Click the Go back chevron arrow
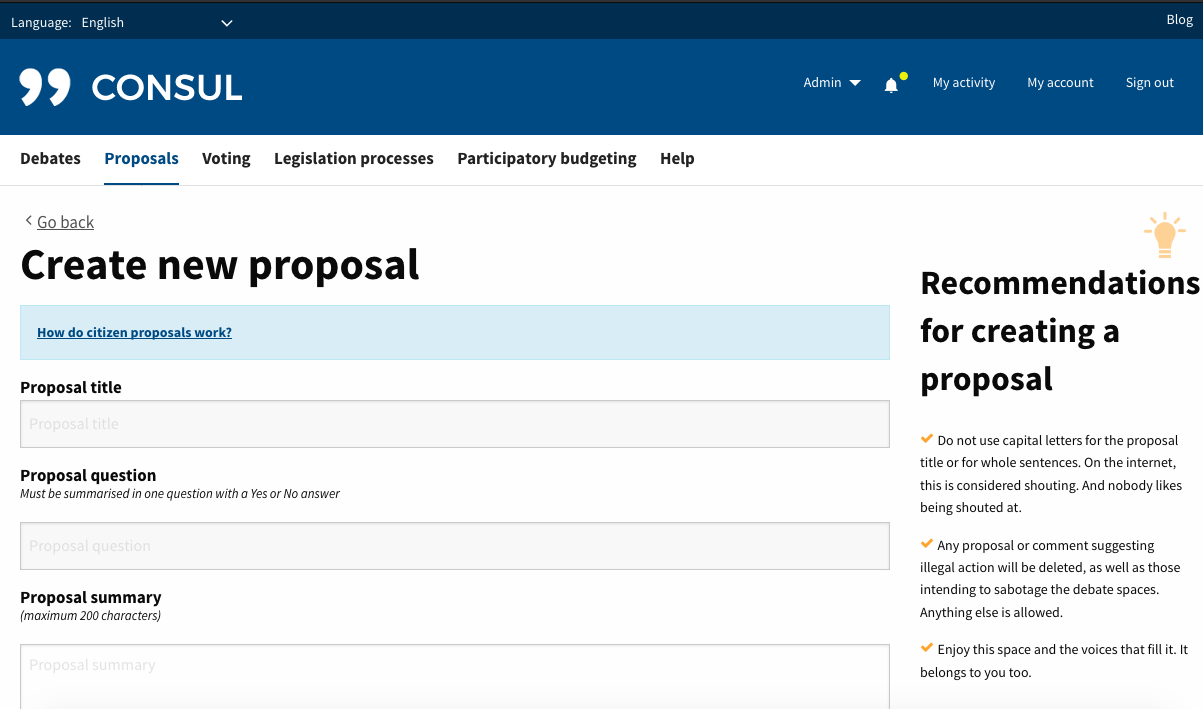The height and width of the screenshot is (709, 1203). click(29, 221)
